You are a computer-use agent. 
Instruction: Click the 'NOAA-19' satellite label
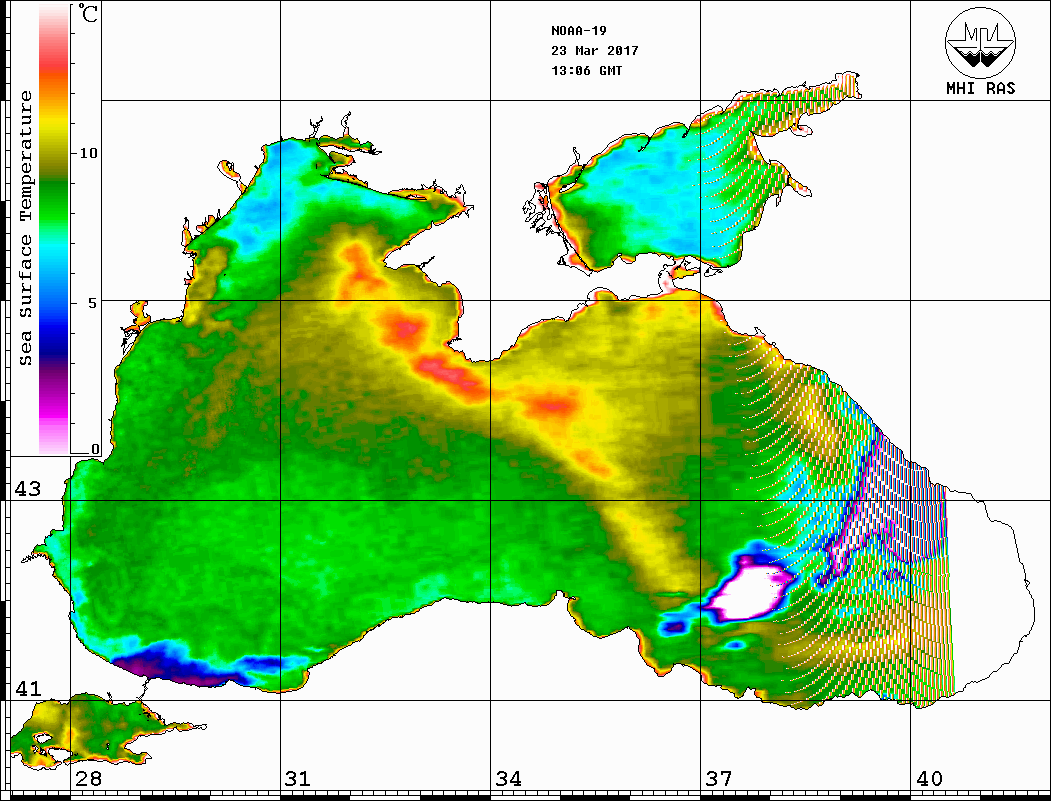click(579, 31)
